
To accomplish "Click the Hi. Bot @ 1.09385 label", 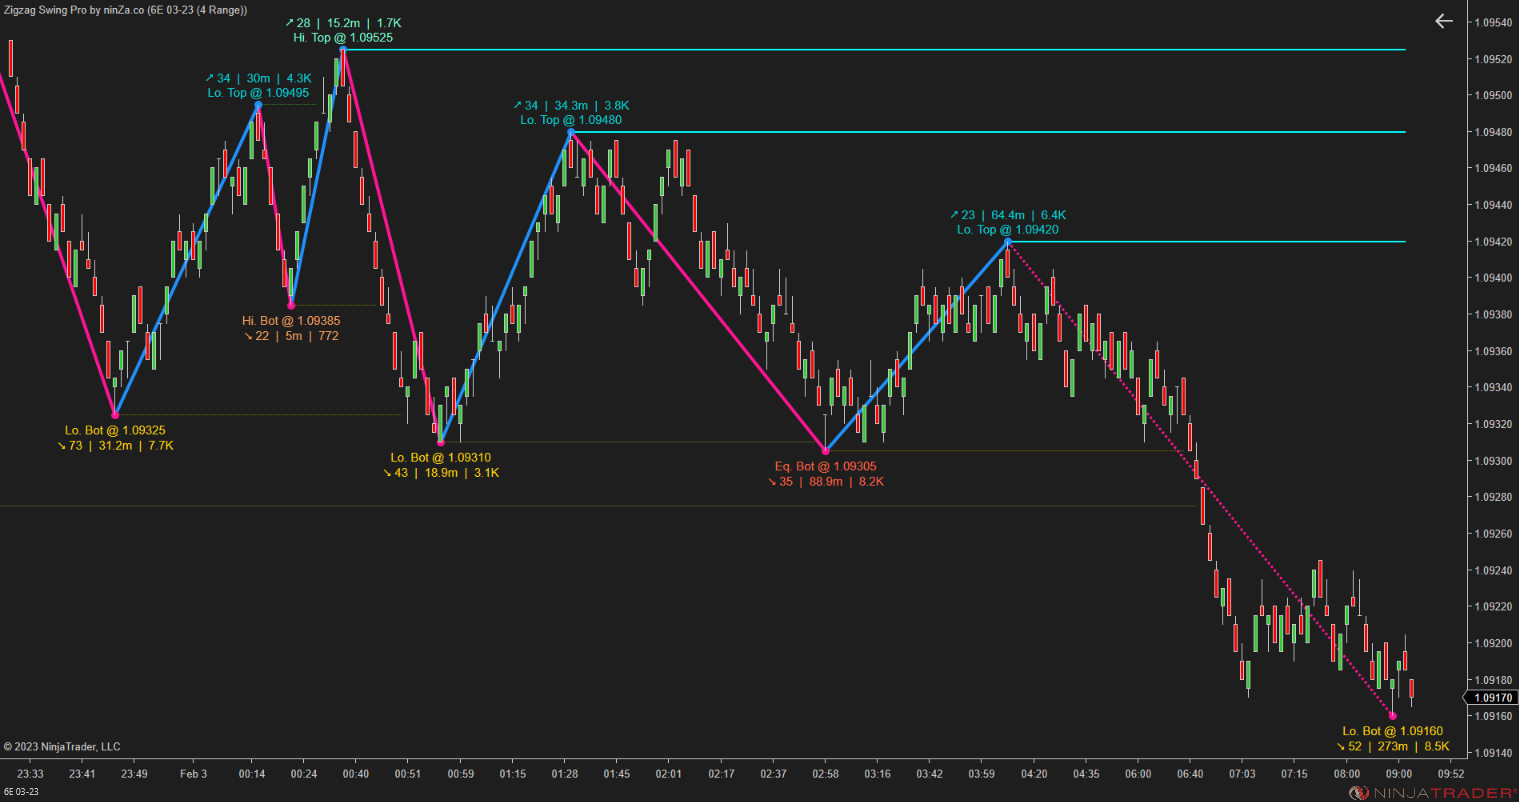I will (291, 321).
